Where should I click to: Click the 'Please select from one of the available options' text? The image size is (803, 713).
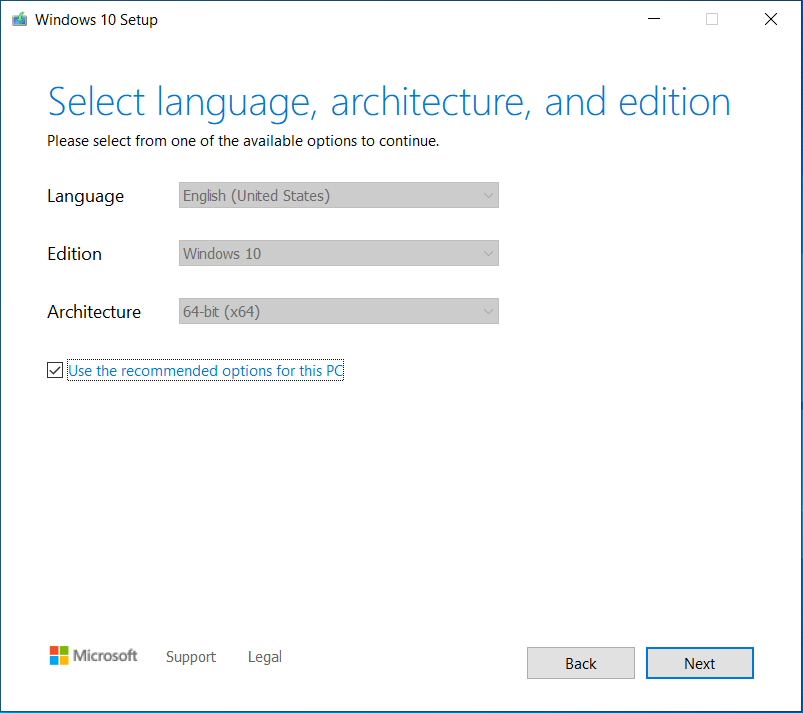[243, 141]
